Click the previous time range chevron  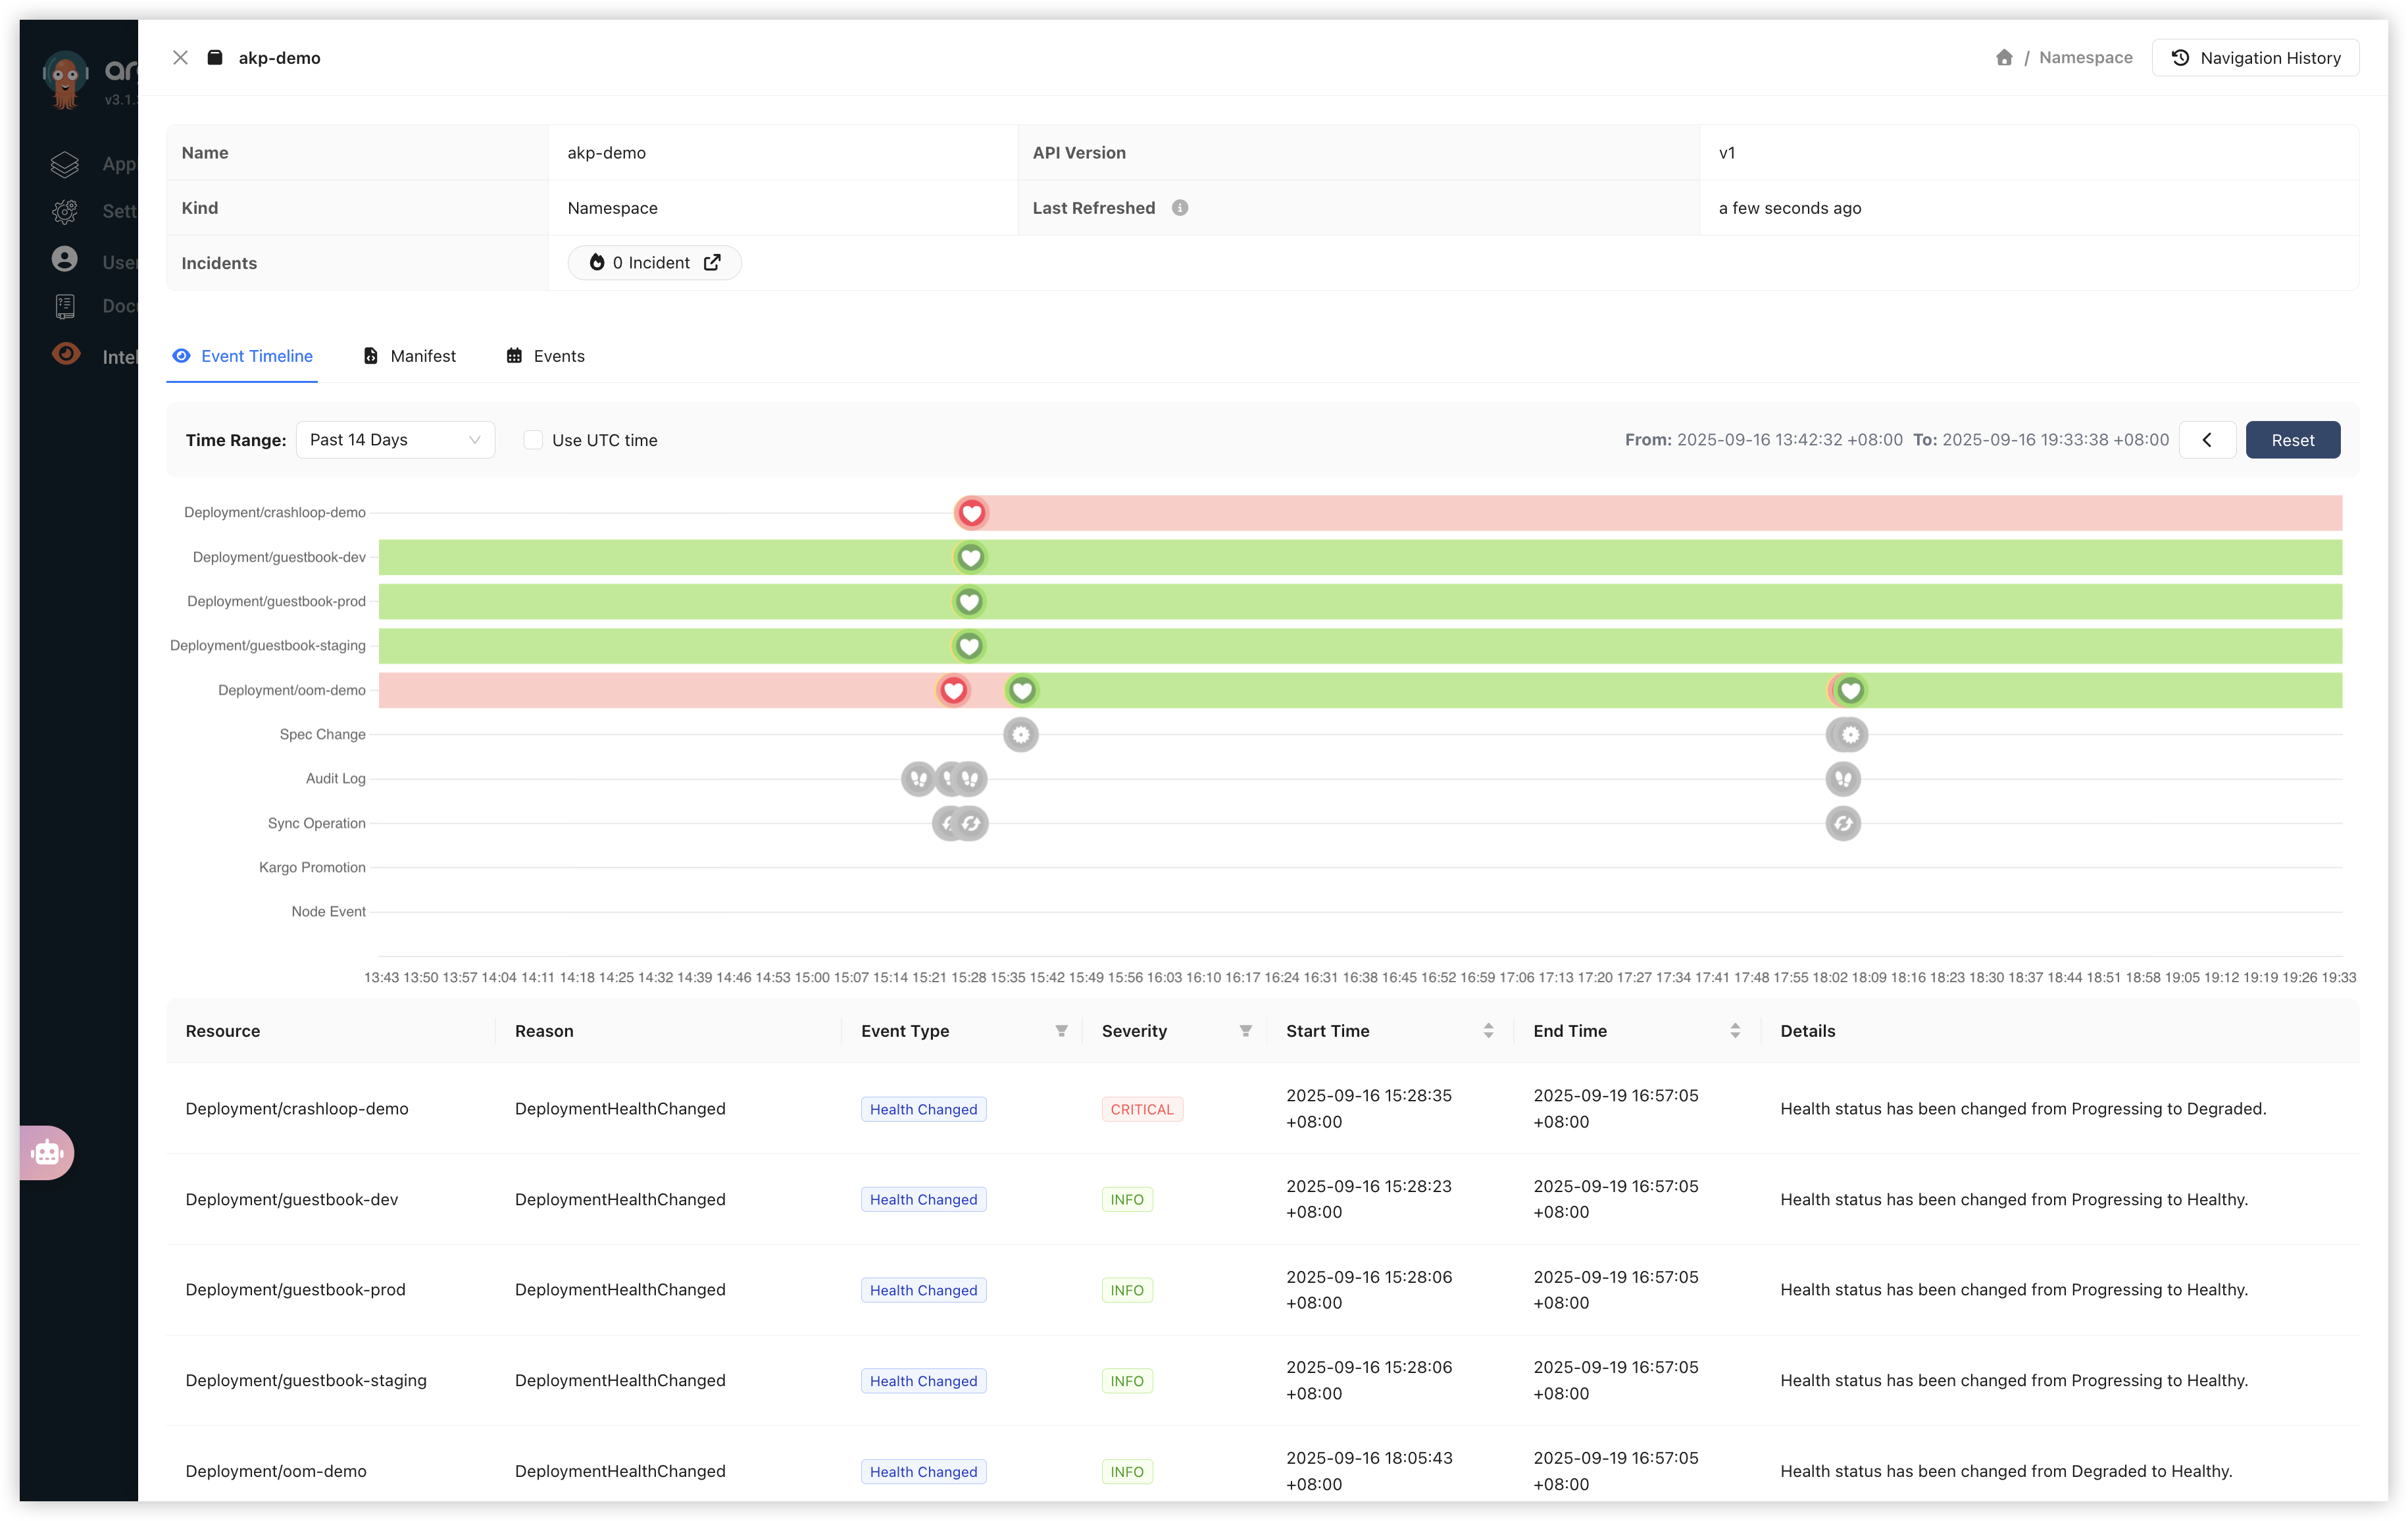(2207, 440)
